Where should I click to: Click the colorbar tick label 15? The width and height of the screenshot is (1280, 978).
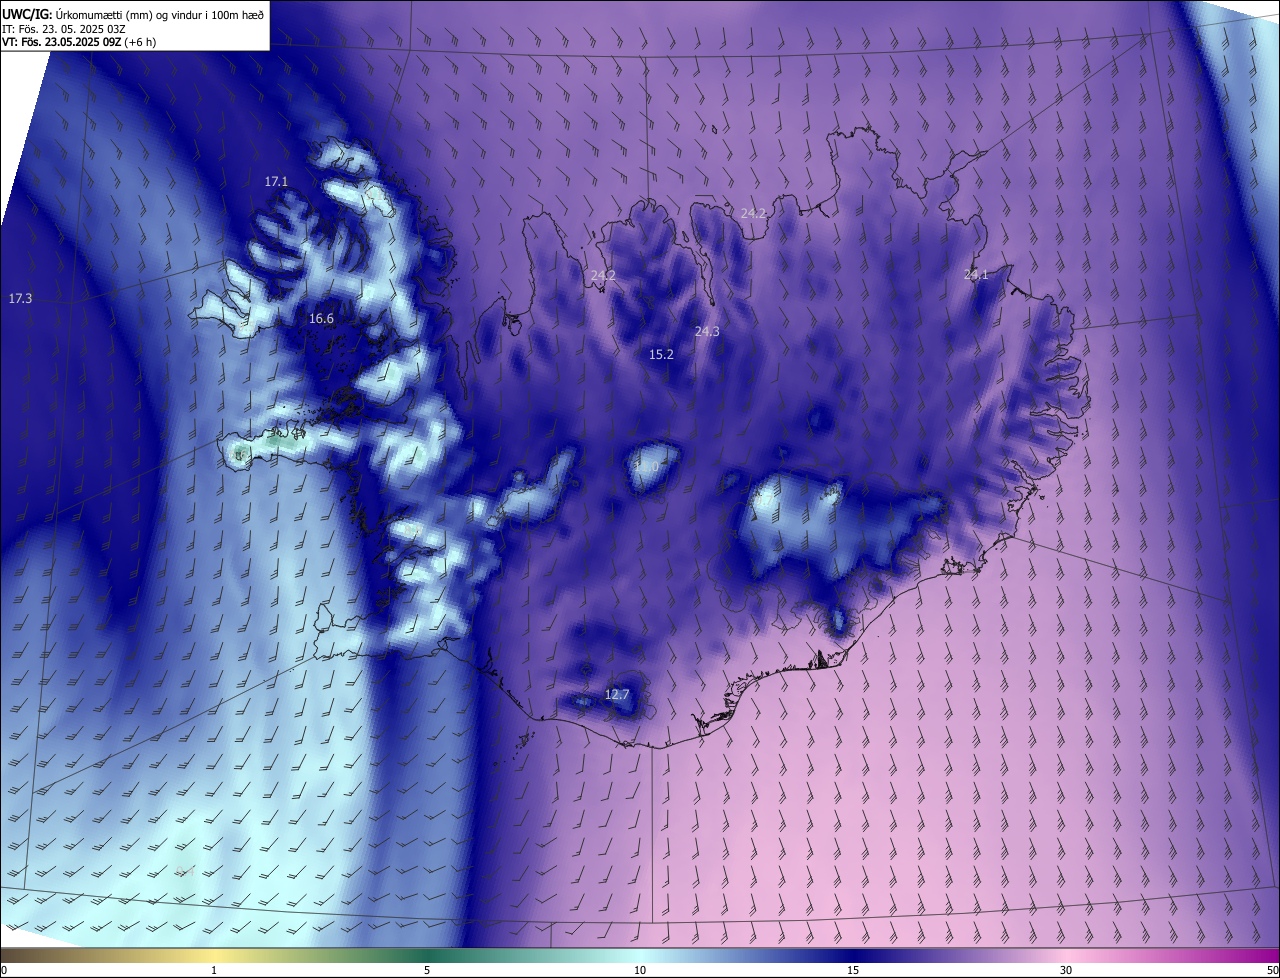853,970
